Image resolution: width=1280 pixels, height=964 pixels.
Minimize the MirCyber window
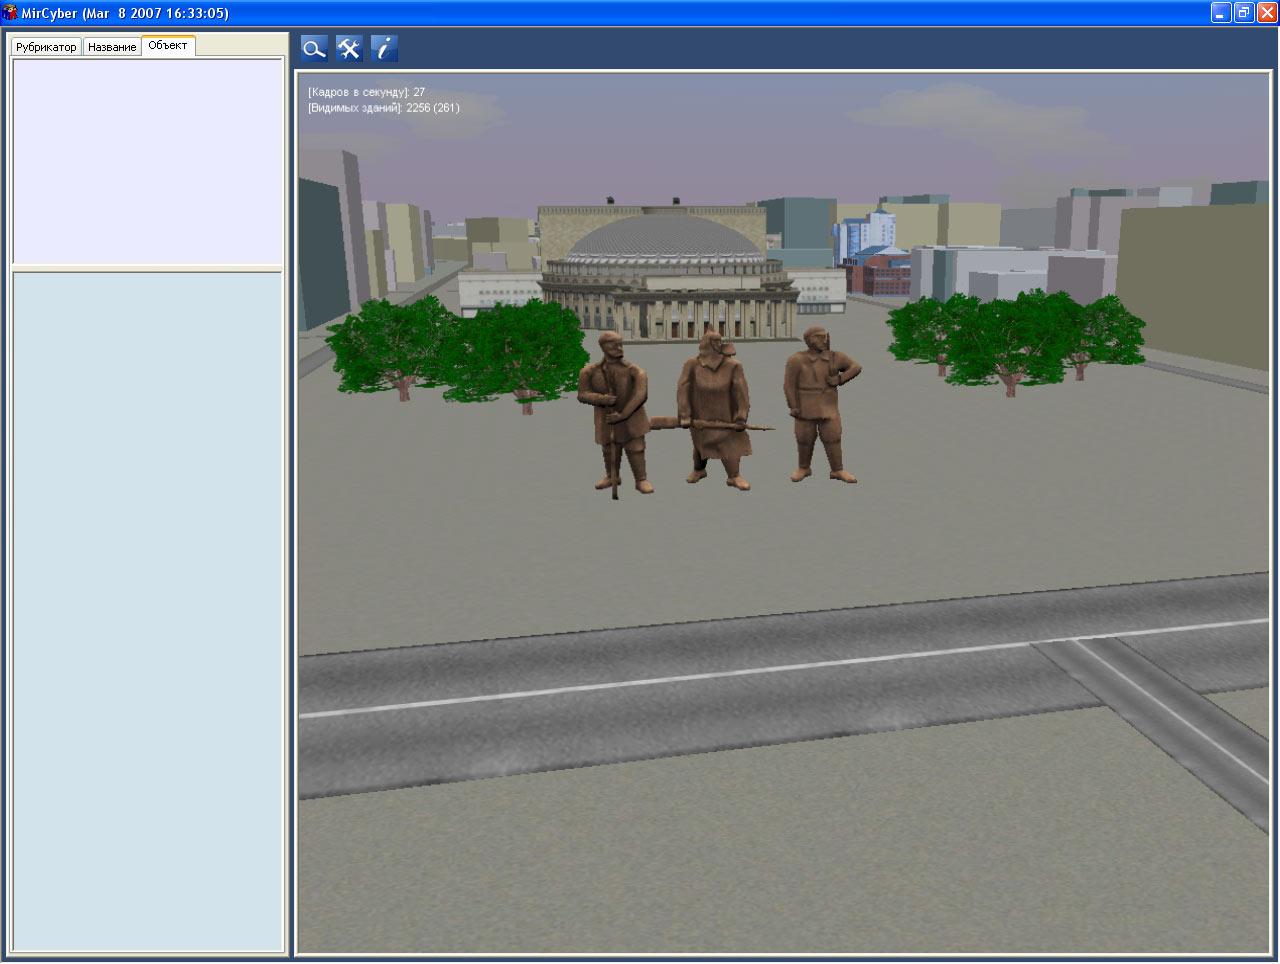[x=1221, y=13]
